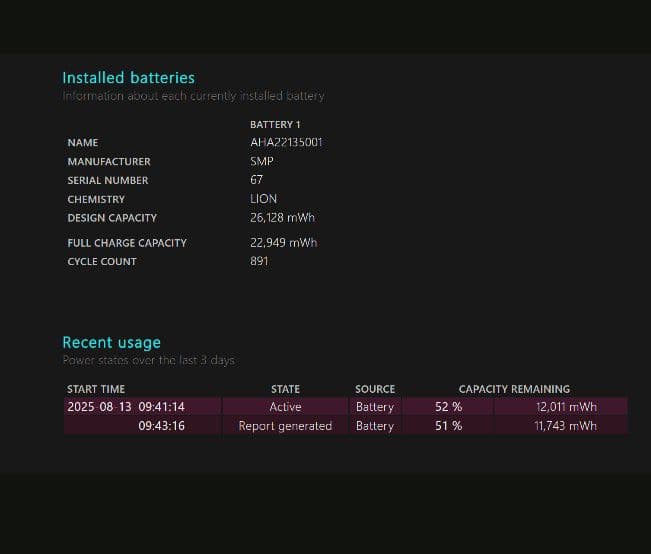
Task: Select the SOURCE column header
Action: 375,389
